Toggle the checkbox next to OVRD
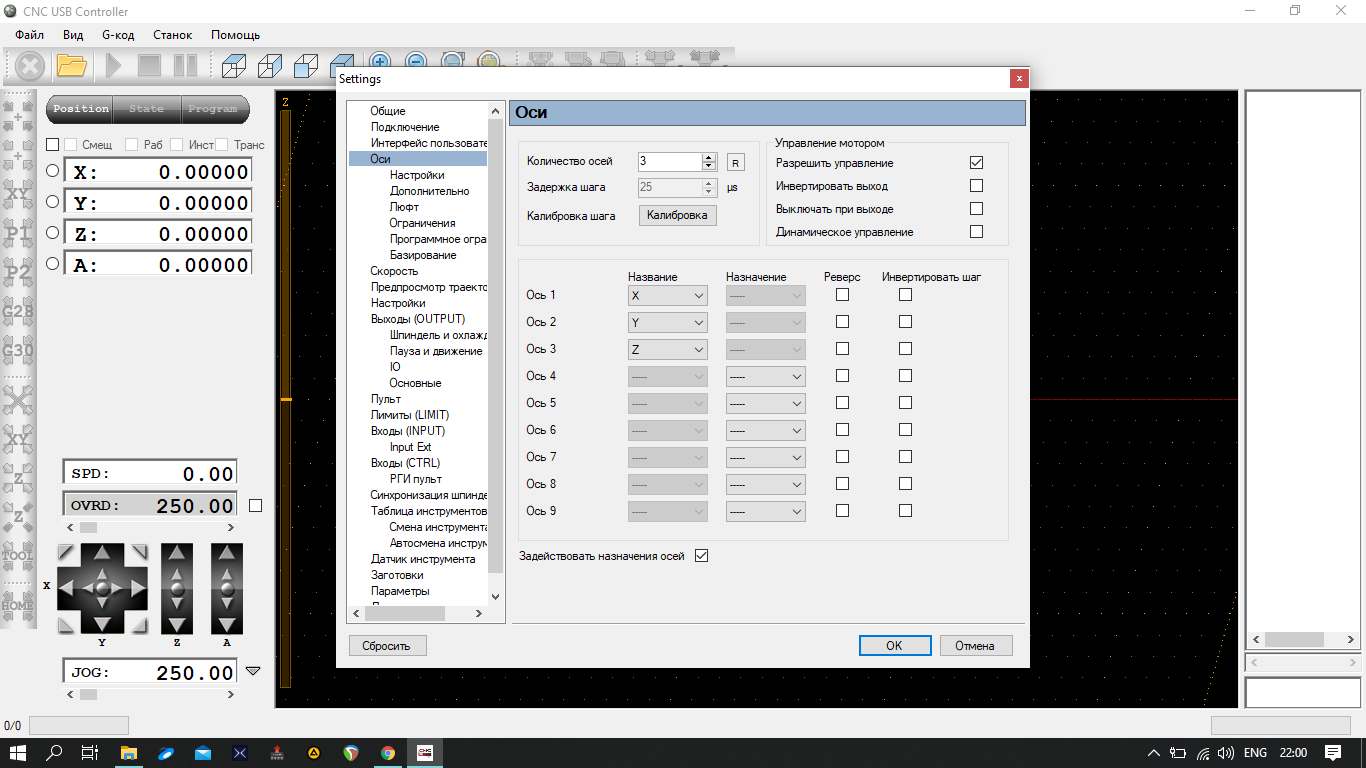 (255, 506)
